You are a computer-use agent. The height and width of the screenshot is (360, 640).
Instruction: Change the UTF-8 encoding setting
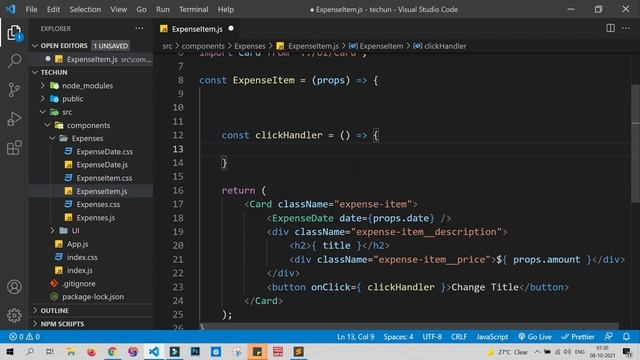point(432,337)
